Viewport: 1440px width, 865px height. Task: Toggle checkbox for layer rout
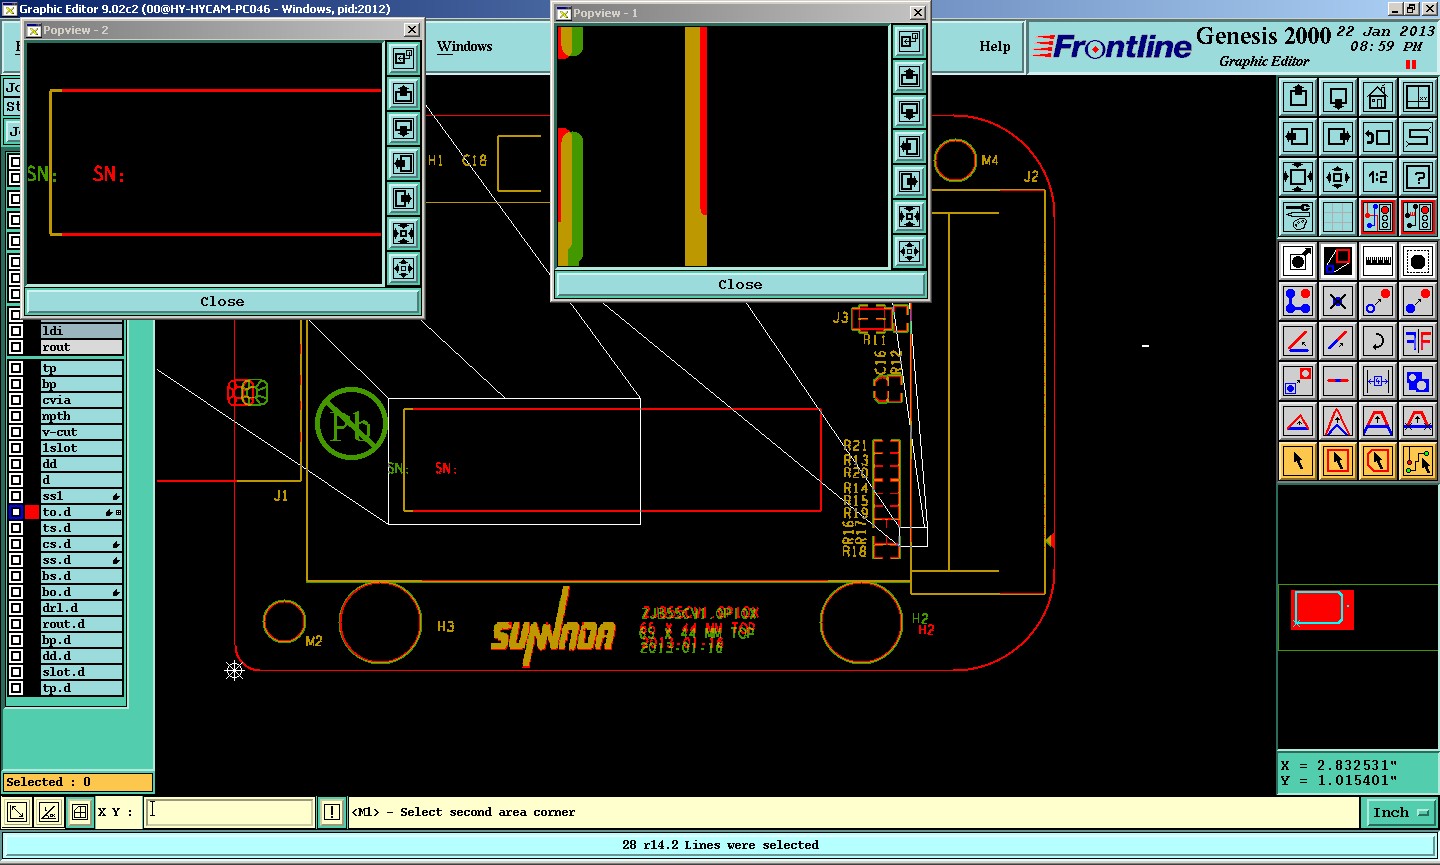15,347
